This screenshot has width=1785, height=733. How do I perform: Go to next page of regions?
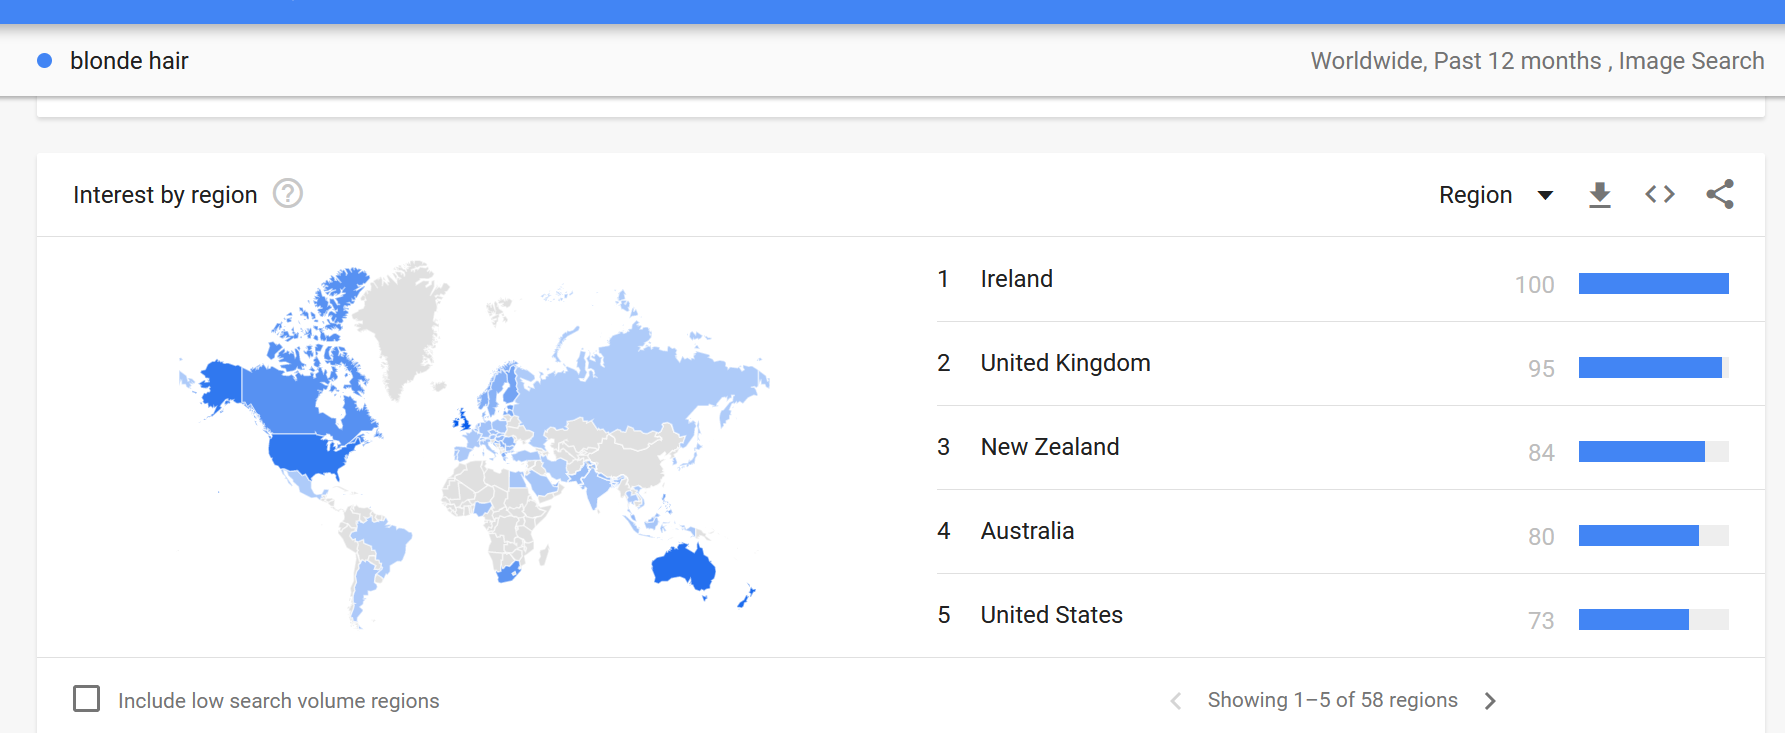click(1490, 701)
